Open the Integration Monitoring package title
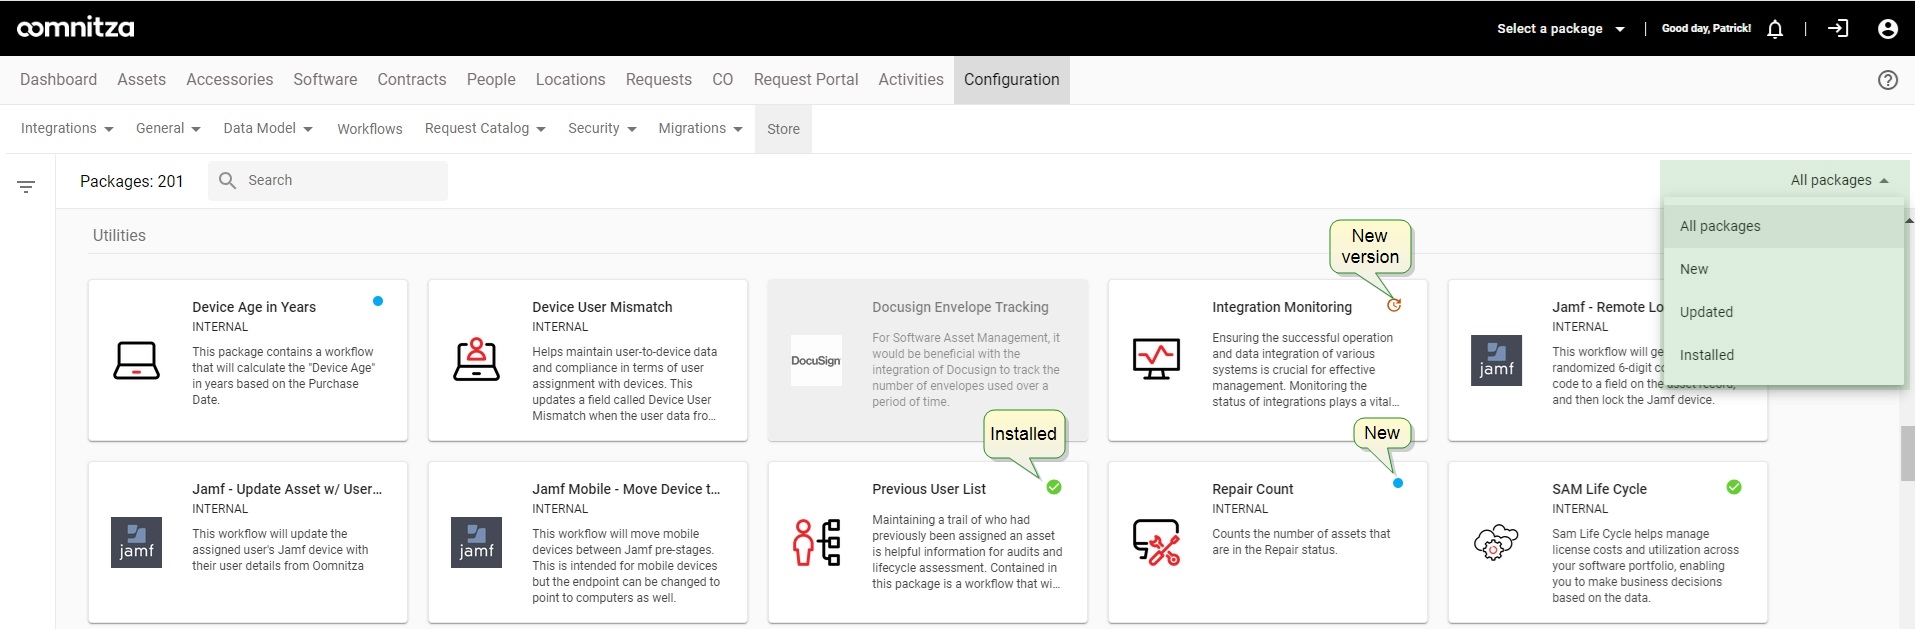 click(1281, 307)
